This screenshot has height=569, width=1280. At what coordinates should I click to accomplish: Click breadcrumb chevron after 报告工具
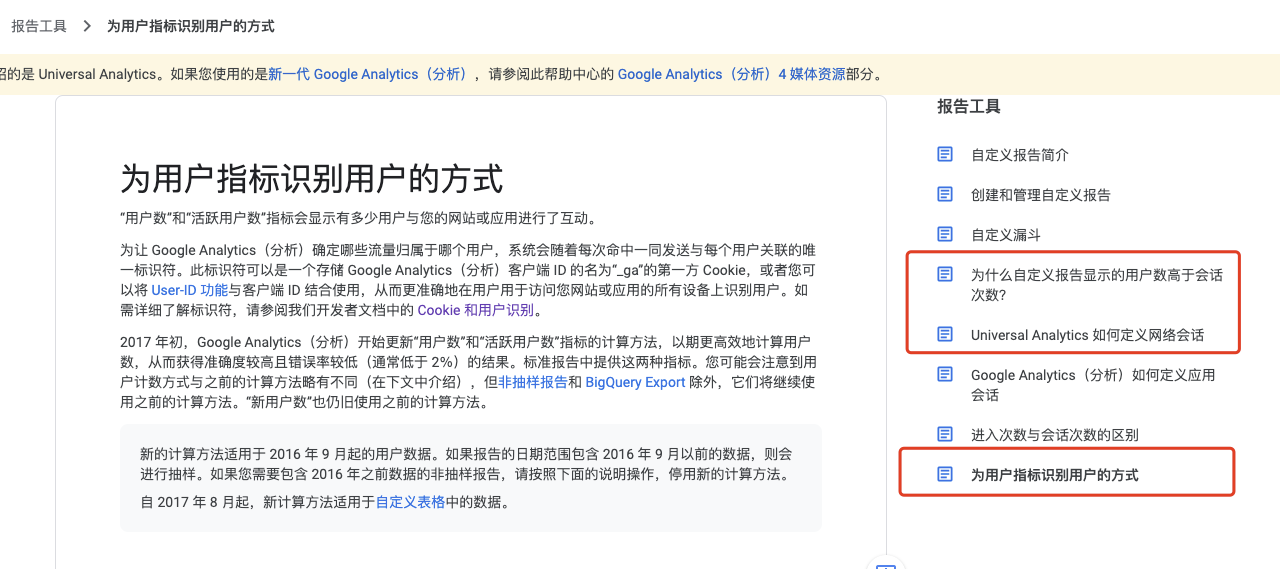(87, 26)
